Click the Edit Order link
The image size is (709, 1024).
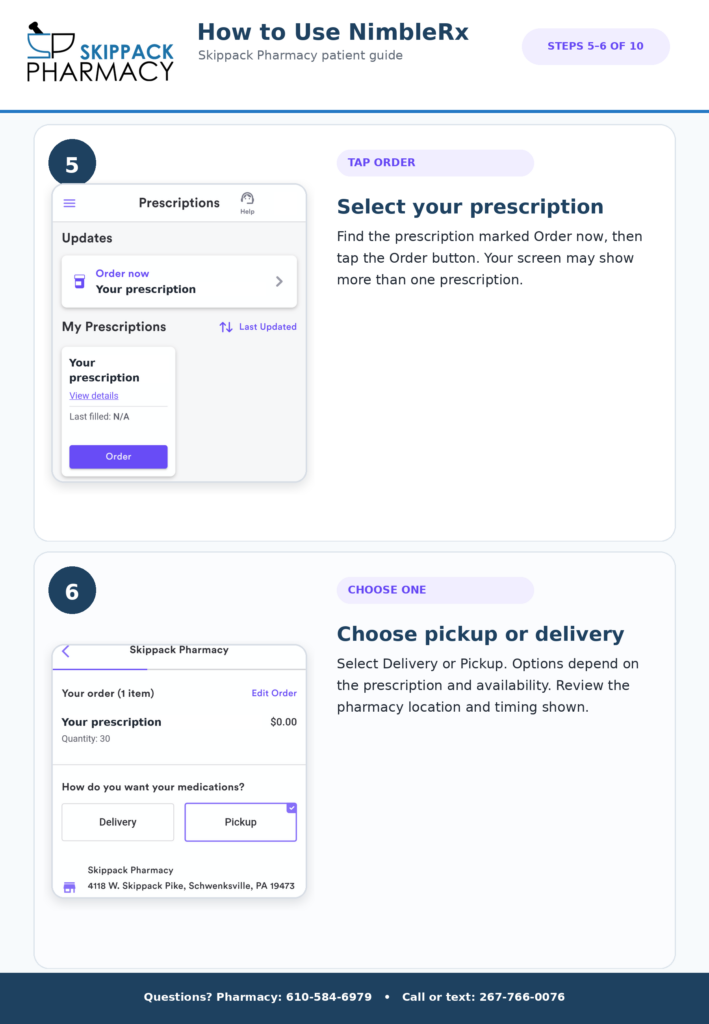tap(274, 693)
